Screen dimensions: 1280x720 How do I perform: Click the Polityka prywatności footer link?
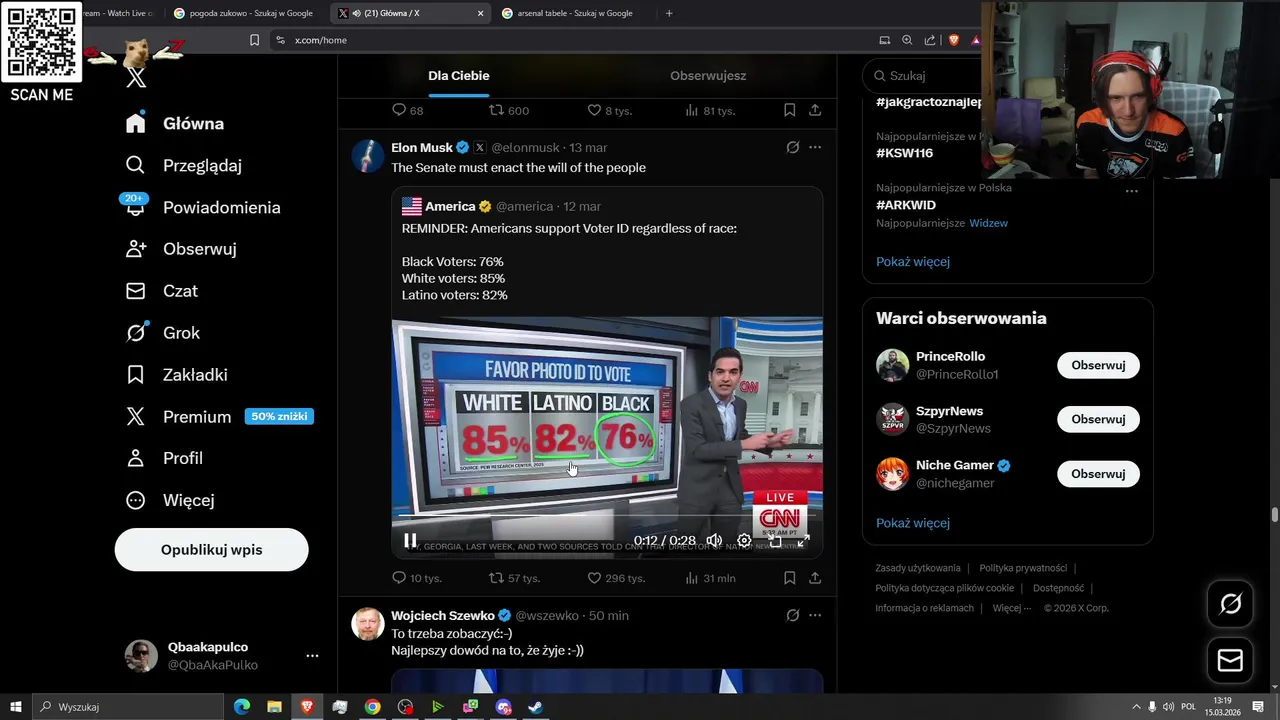click(1023, 568)
